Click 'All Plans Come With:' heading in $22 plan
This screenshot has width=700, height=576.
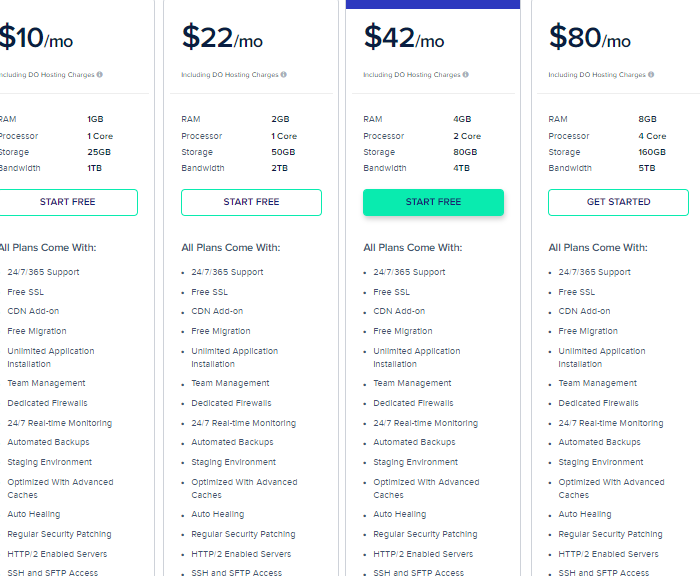click(x=231, y=248)
